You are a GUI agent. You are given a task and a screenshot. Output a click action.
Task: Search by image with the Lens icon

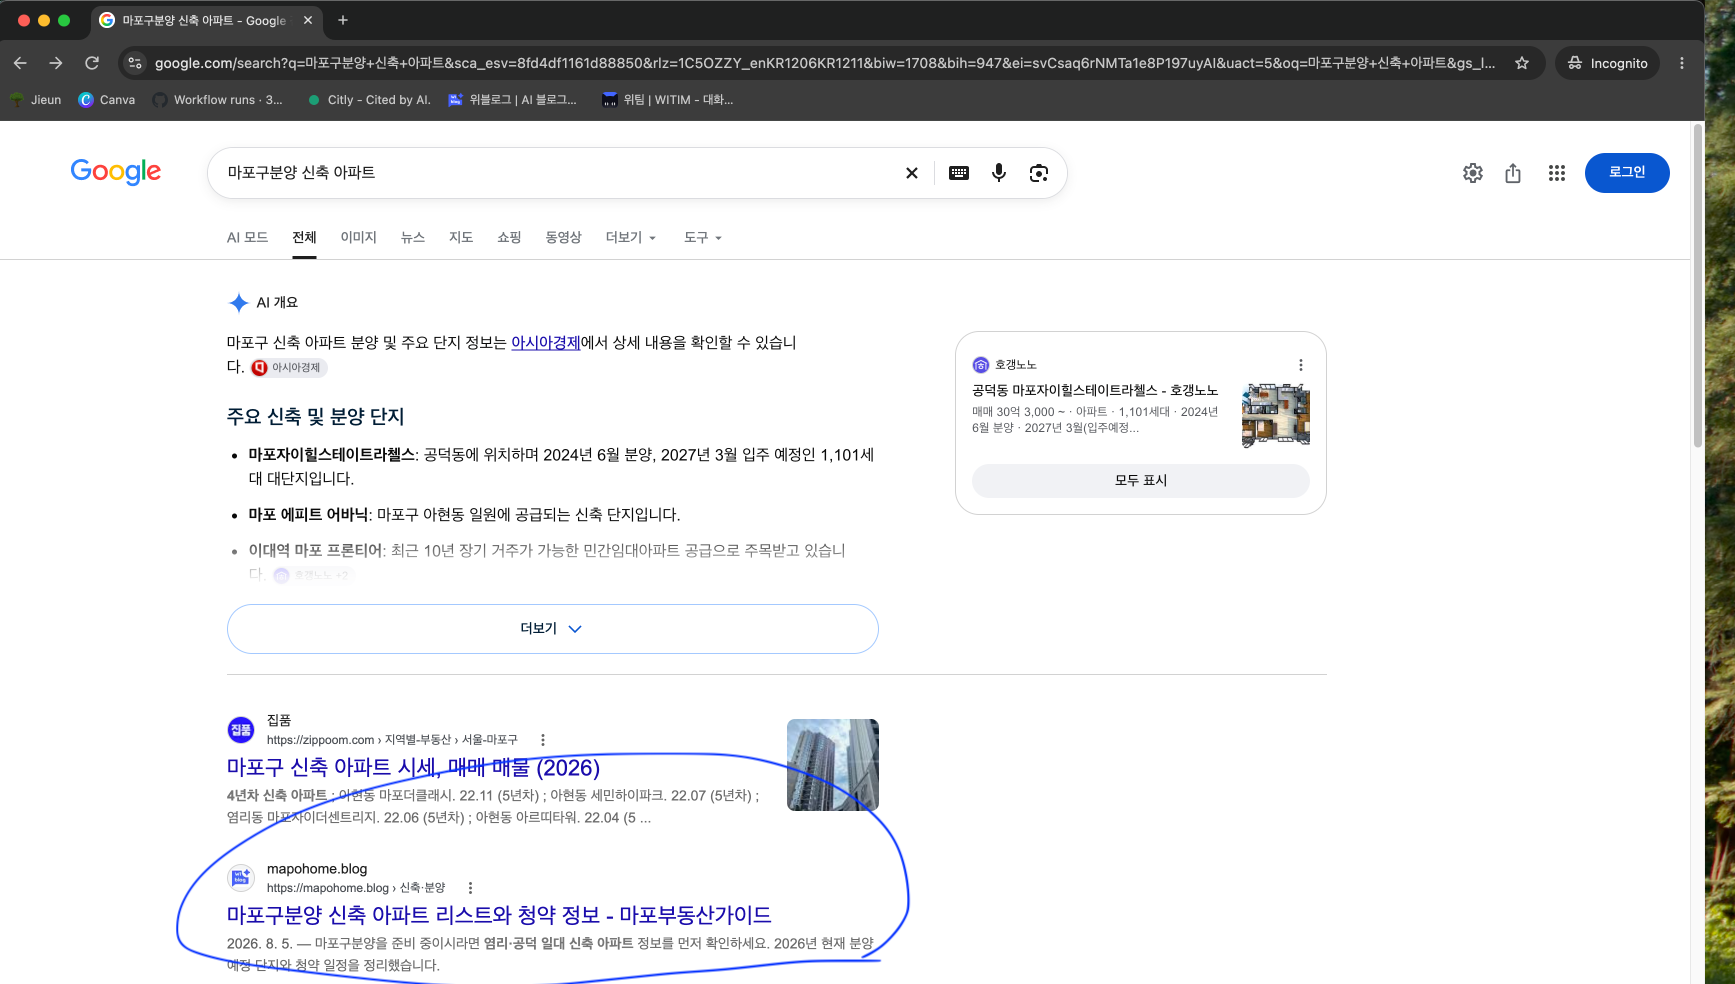point(1039,173)
